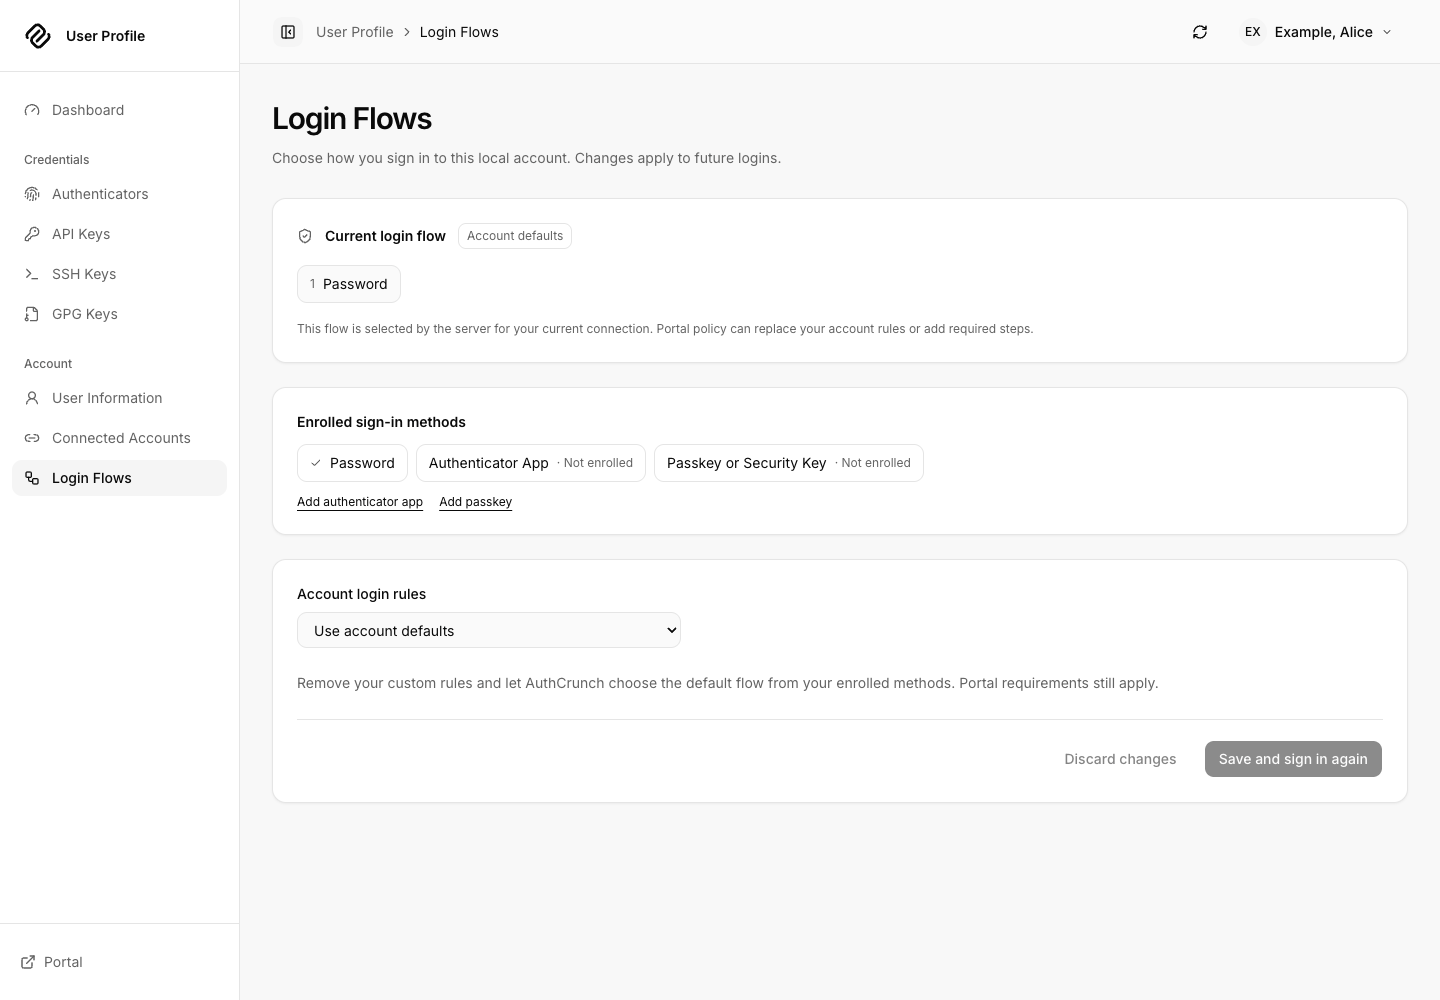Navigate to SSH Keys
Viewport: 1440px width, 1000px height.
point(119,274)
